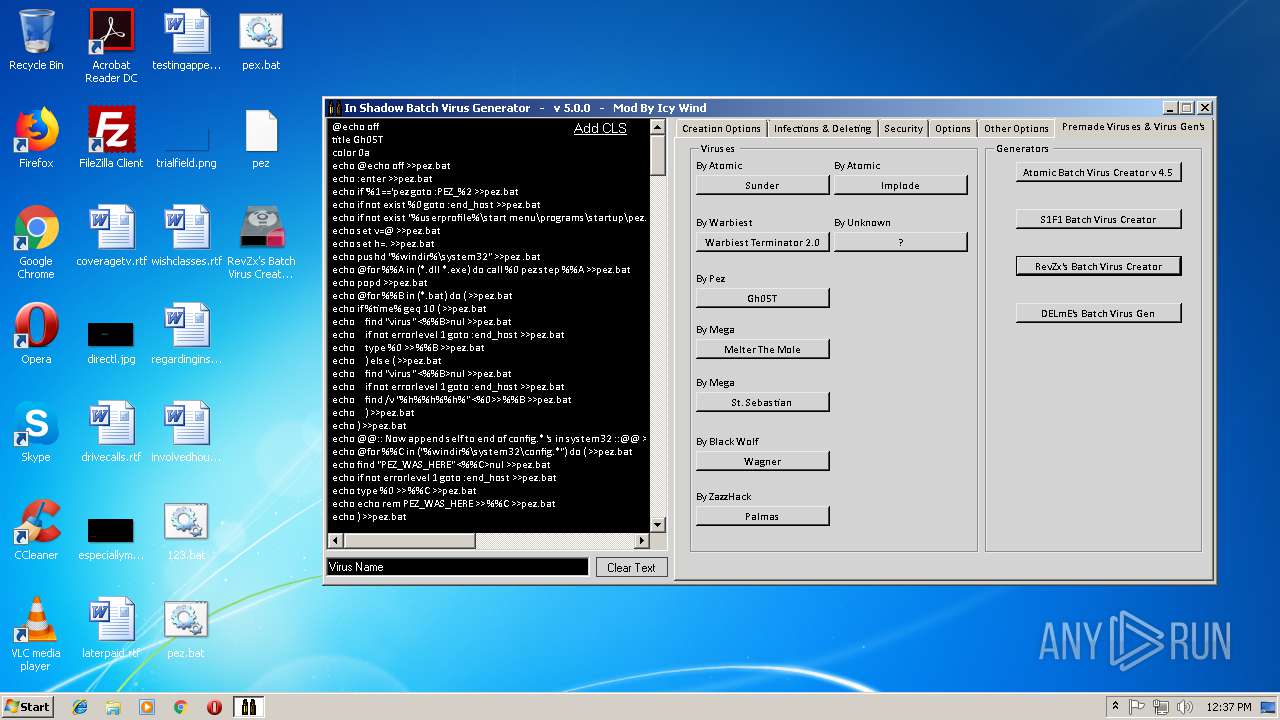This screenshot has width=1280, height=720.
Task: Open Opera from the taskbar
Action: (214, 707)
